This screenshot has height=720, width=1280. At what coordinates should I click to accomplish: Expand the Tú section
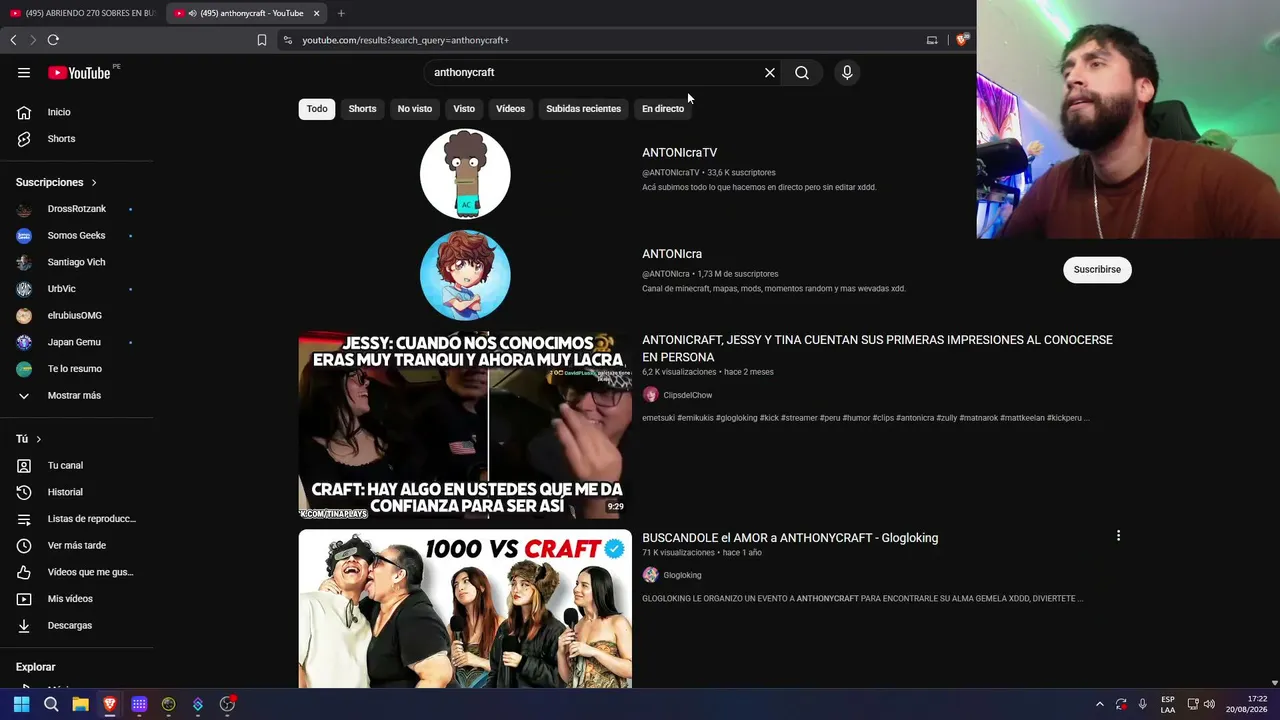[29, 439]
